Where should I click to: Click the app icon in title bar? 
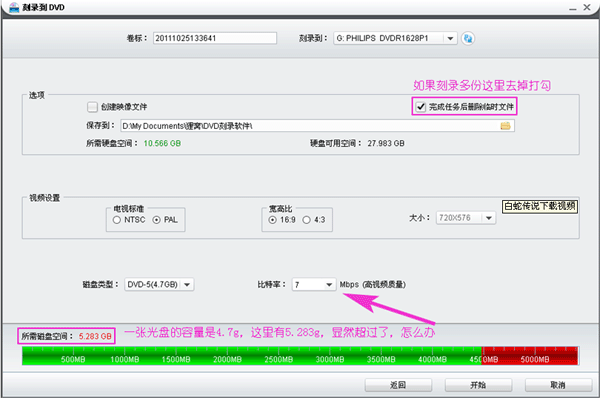14,7
